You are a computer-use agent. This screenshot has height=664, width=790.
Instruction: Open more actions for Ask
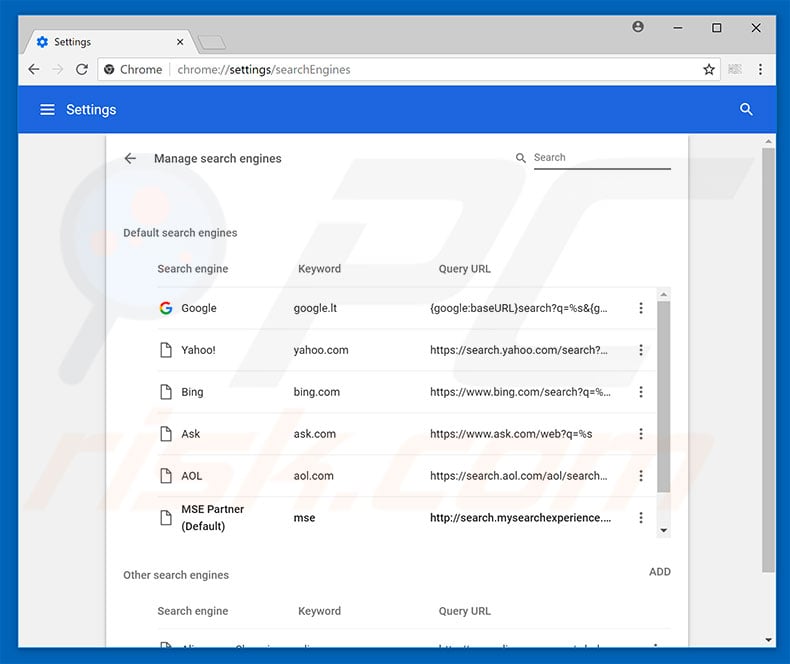tap(640, 433)
